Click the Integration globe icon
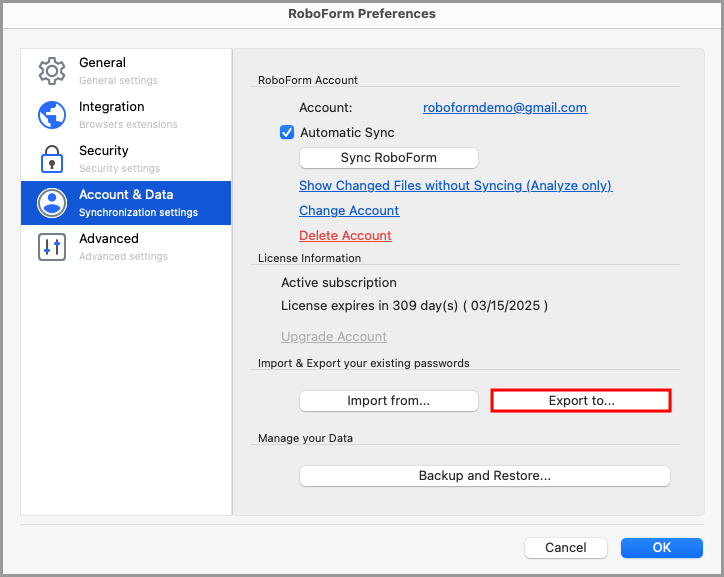This screenshot has width=724, height=577. point(52,115)
